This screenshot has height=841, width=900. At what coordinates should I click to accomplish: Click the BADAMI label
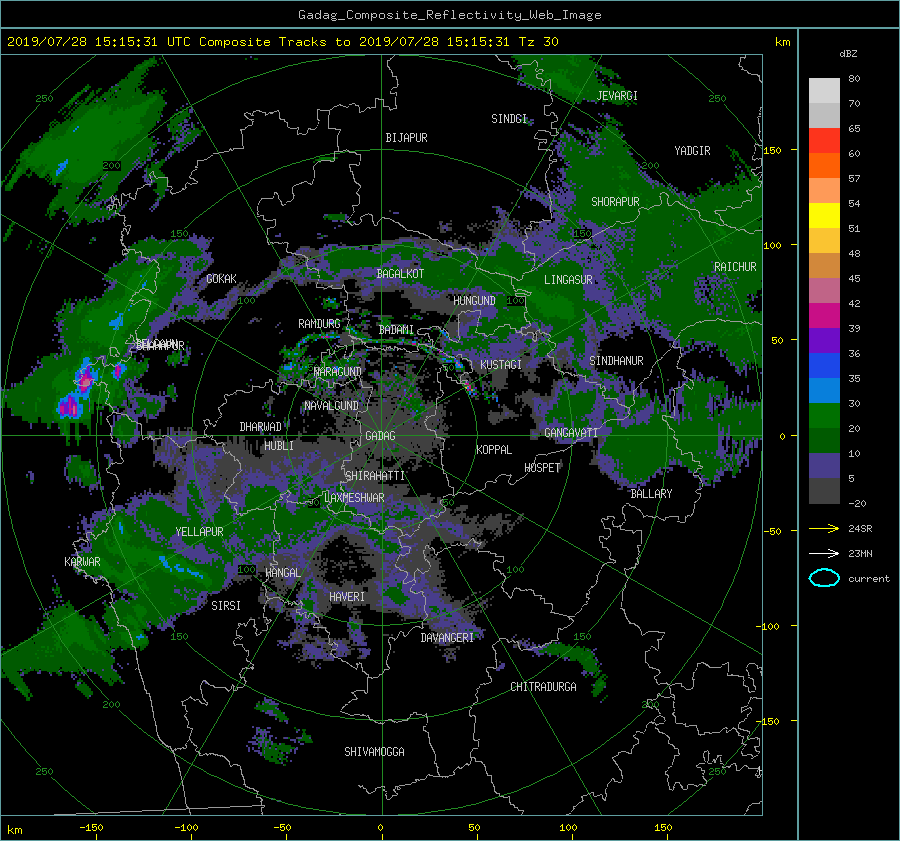[396, 330]
